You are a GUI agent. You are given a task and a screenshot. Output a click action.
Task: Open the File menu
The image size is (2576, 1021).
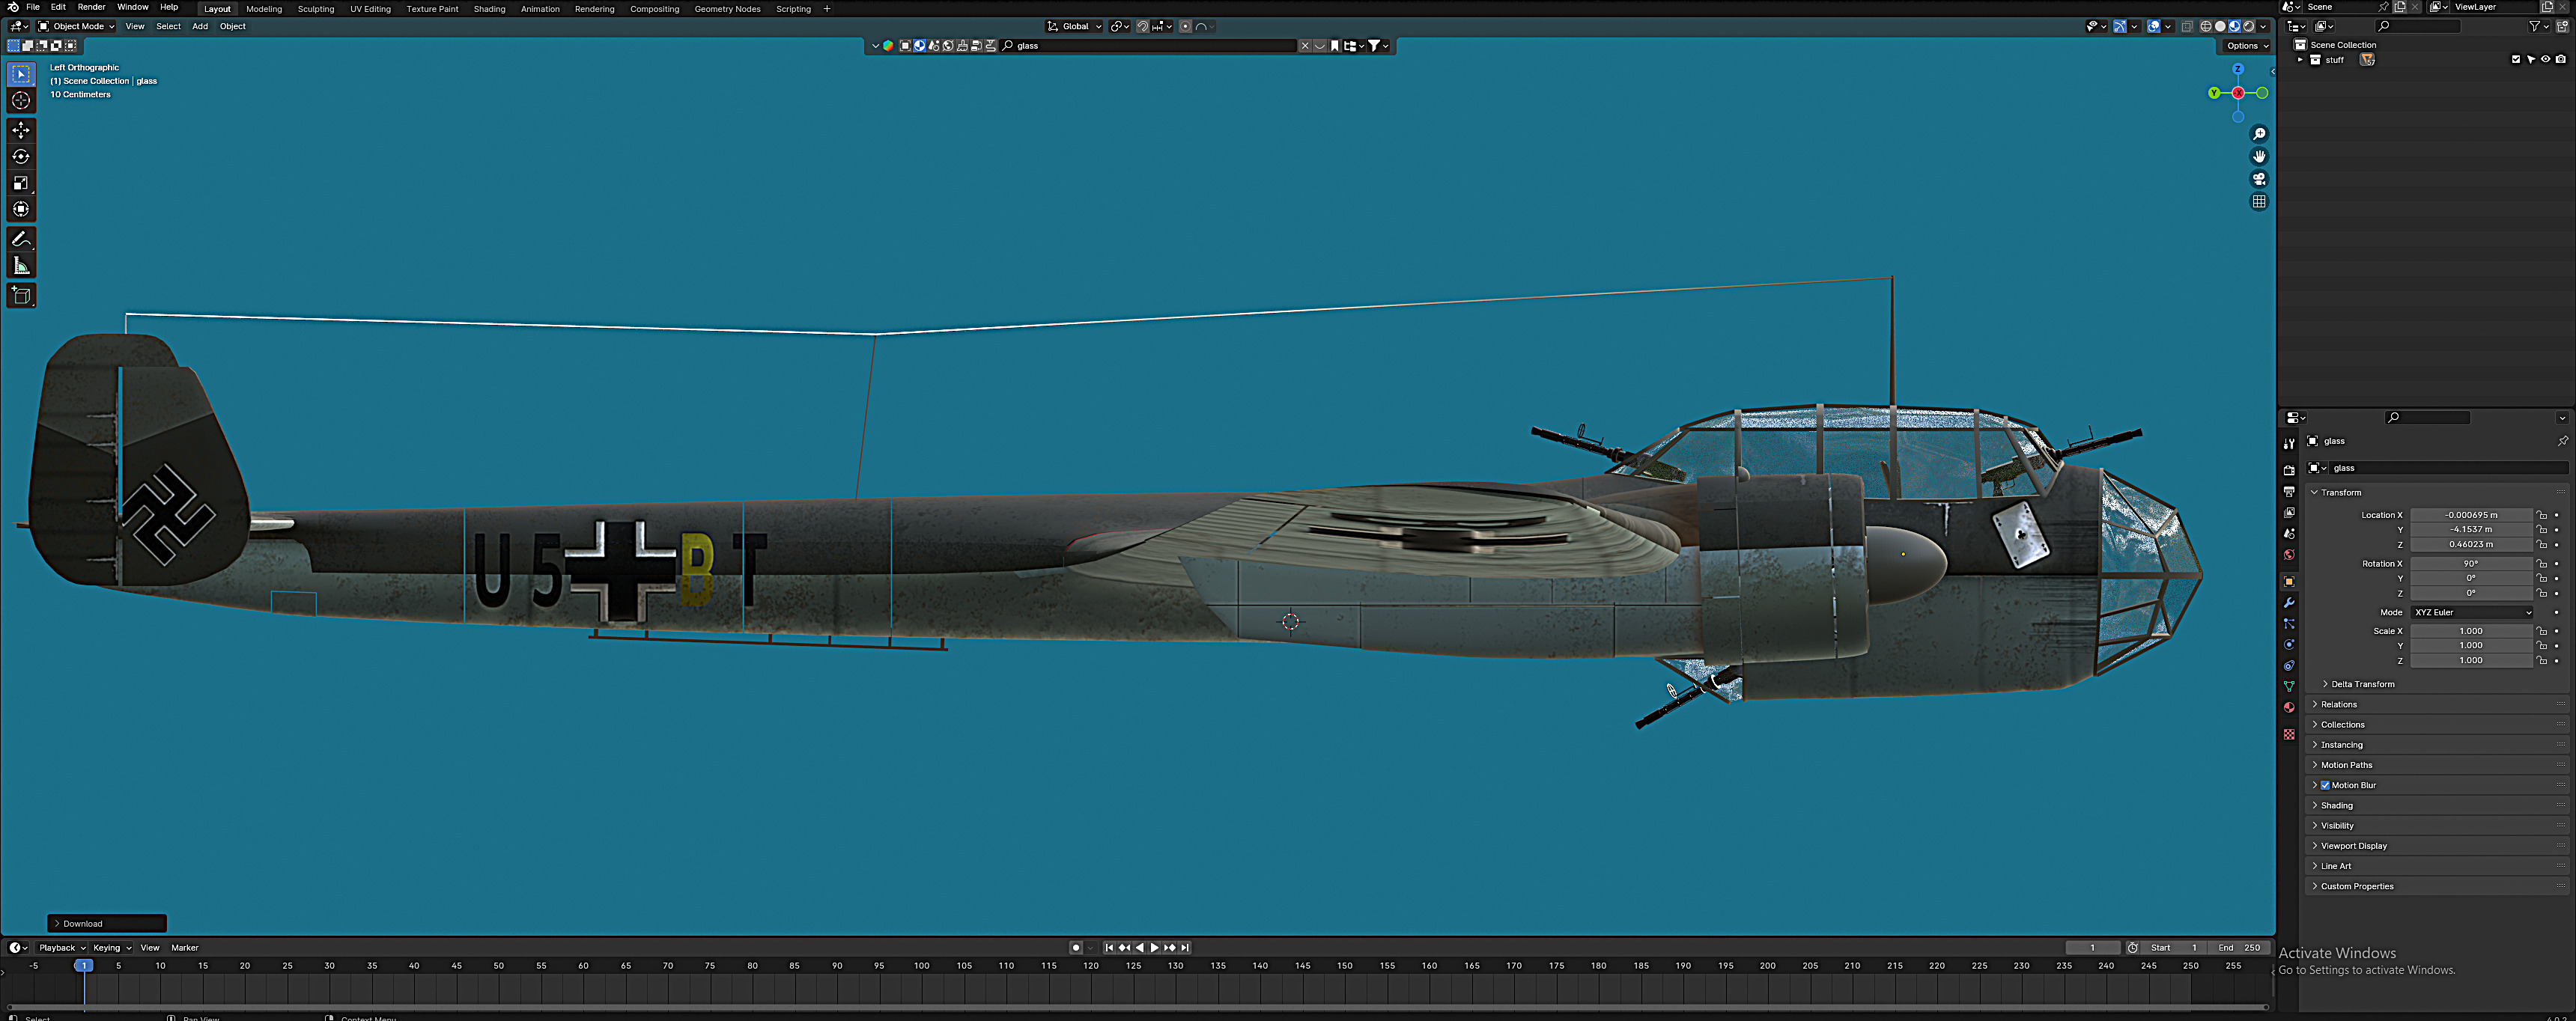[33, 7]
